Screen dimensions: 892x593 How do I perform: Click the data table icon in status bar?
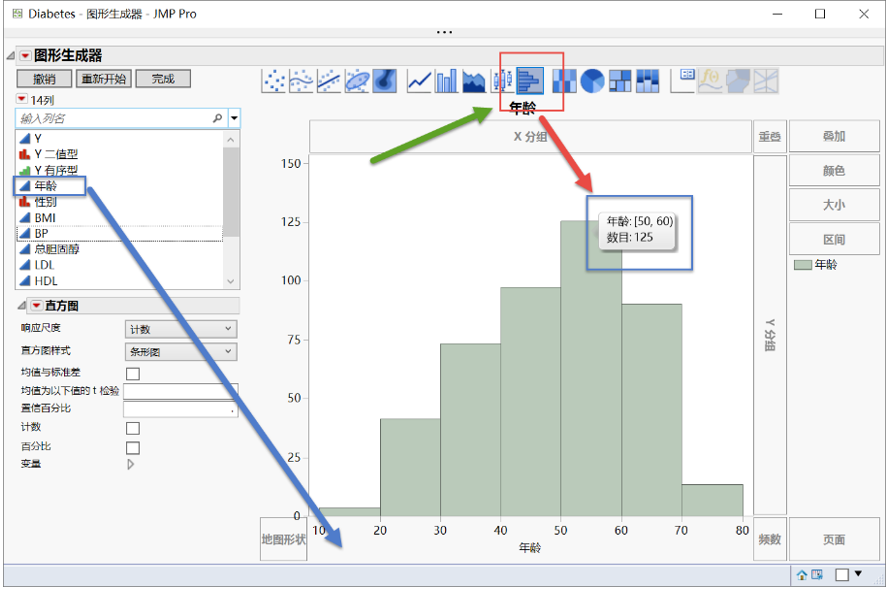[x=817, y=575]
